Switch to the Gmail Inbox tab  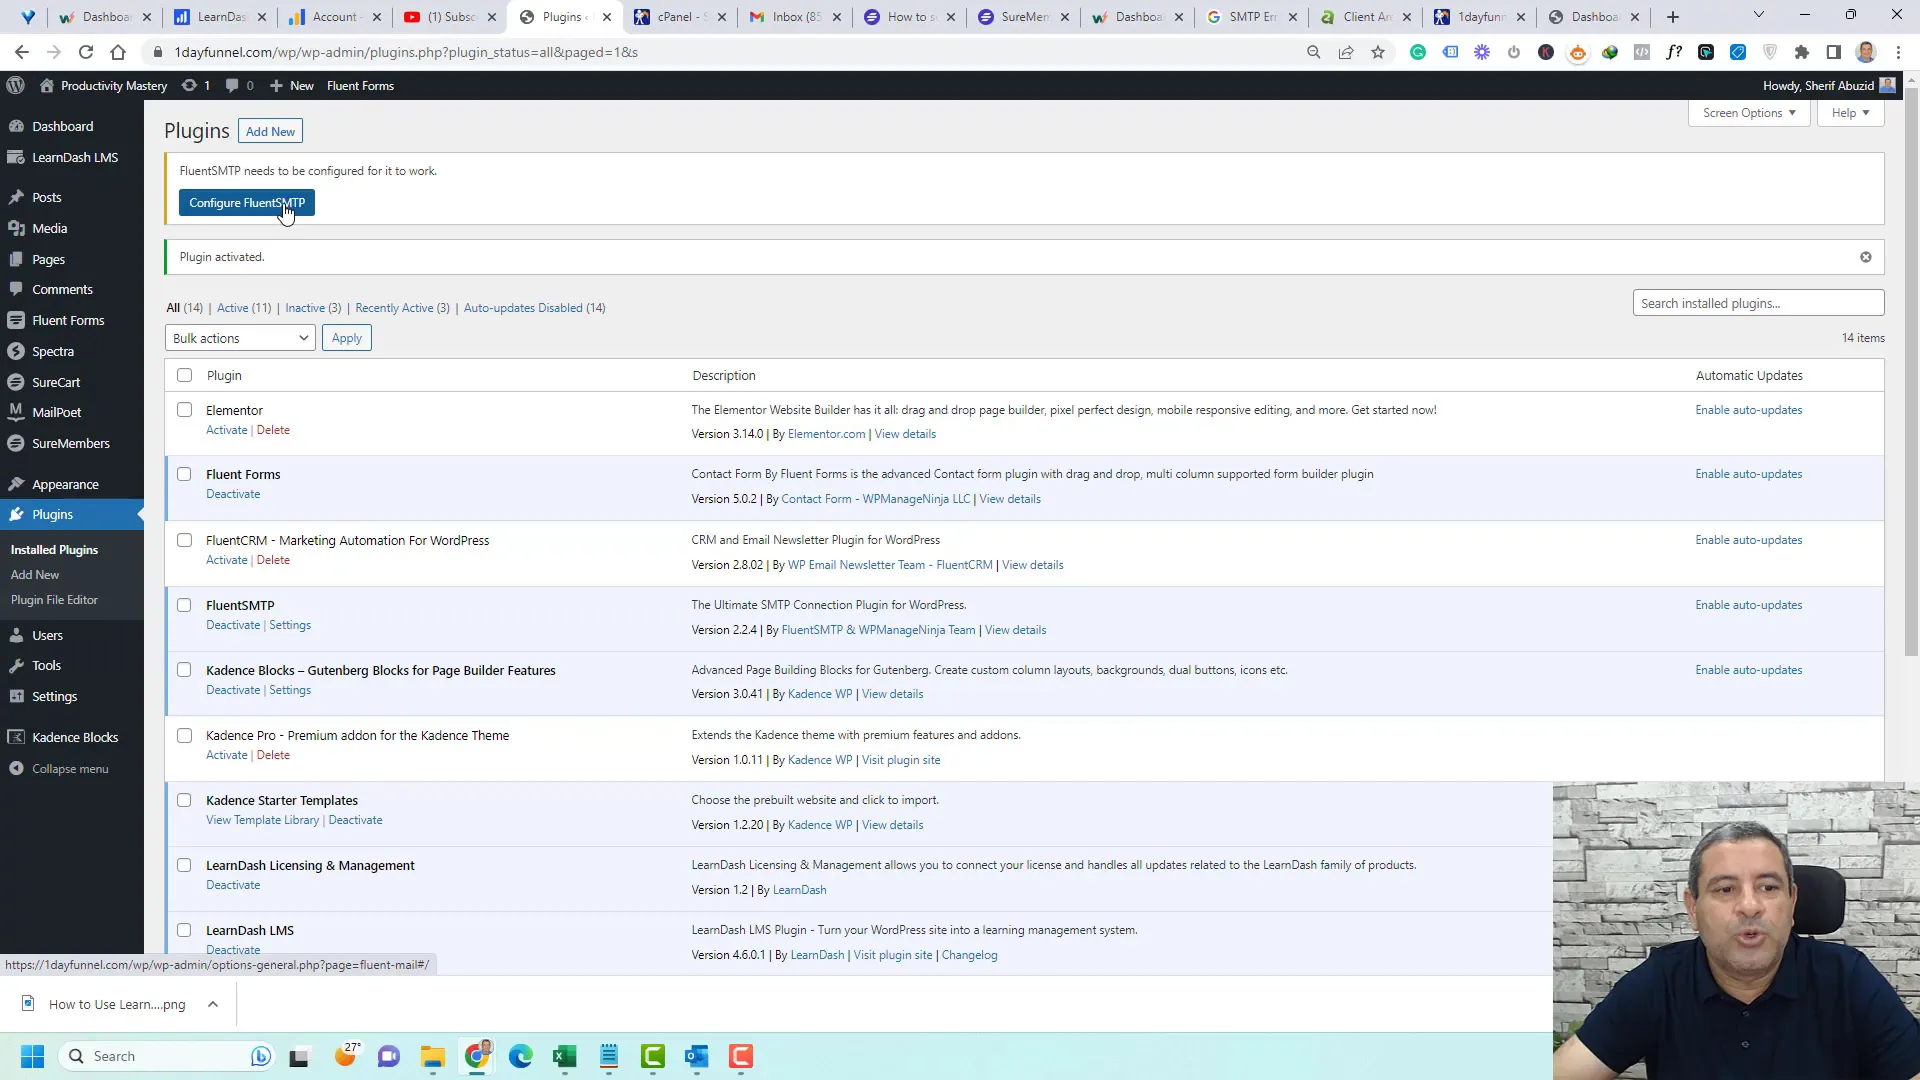click(x=795, y=17)
